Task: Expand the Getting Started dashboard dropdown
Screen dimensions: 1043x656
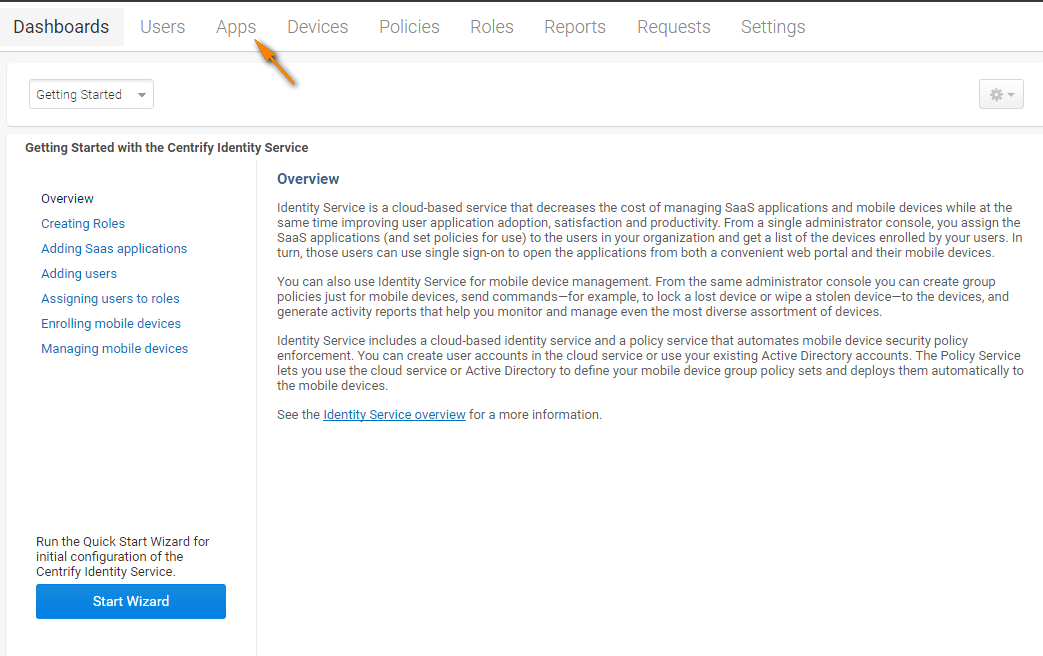Action: pos(91,95)
